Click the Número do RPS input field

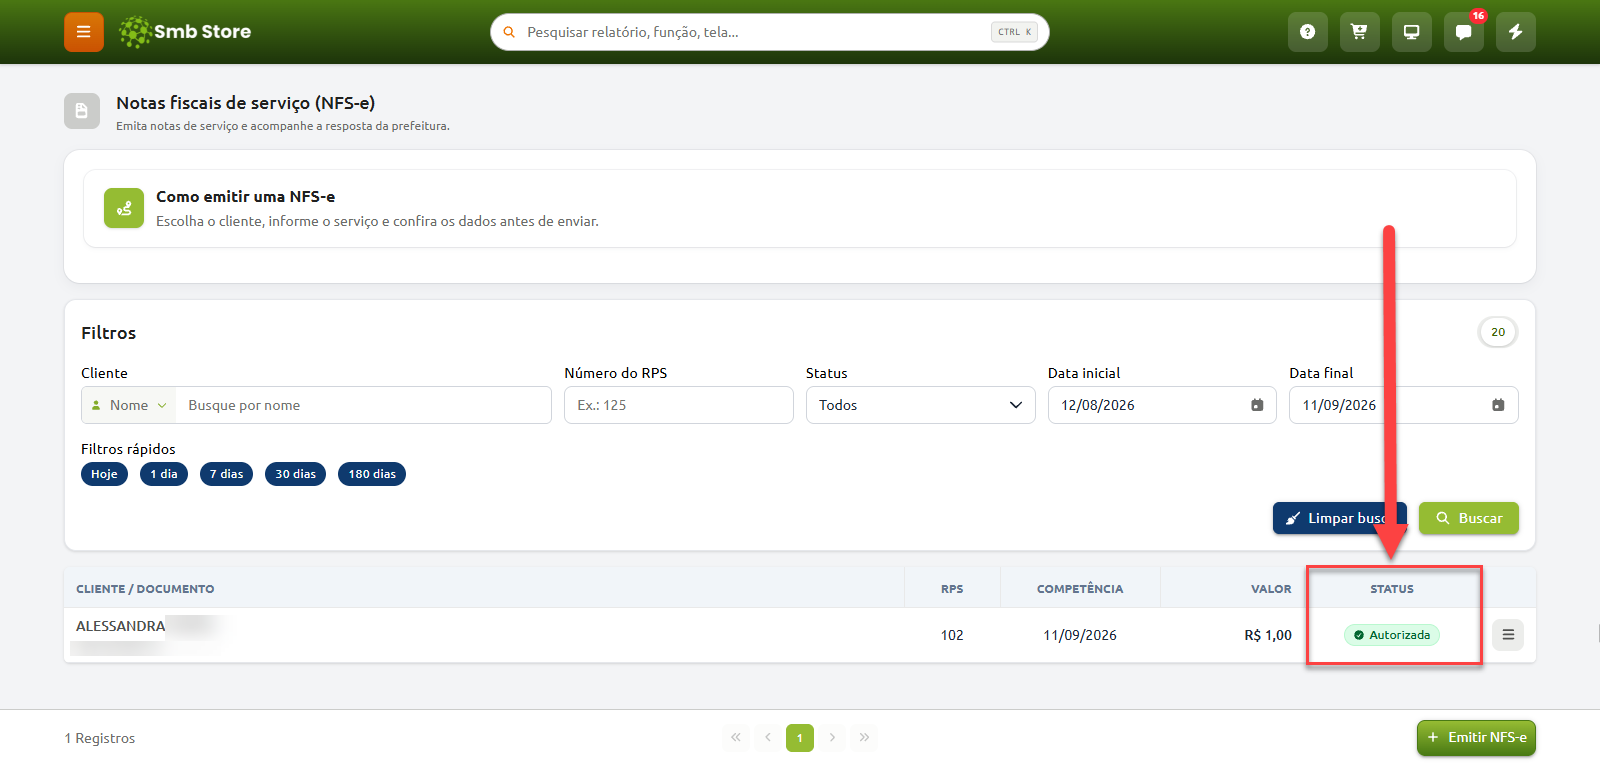click(679, 405)
